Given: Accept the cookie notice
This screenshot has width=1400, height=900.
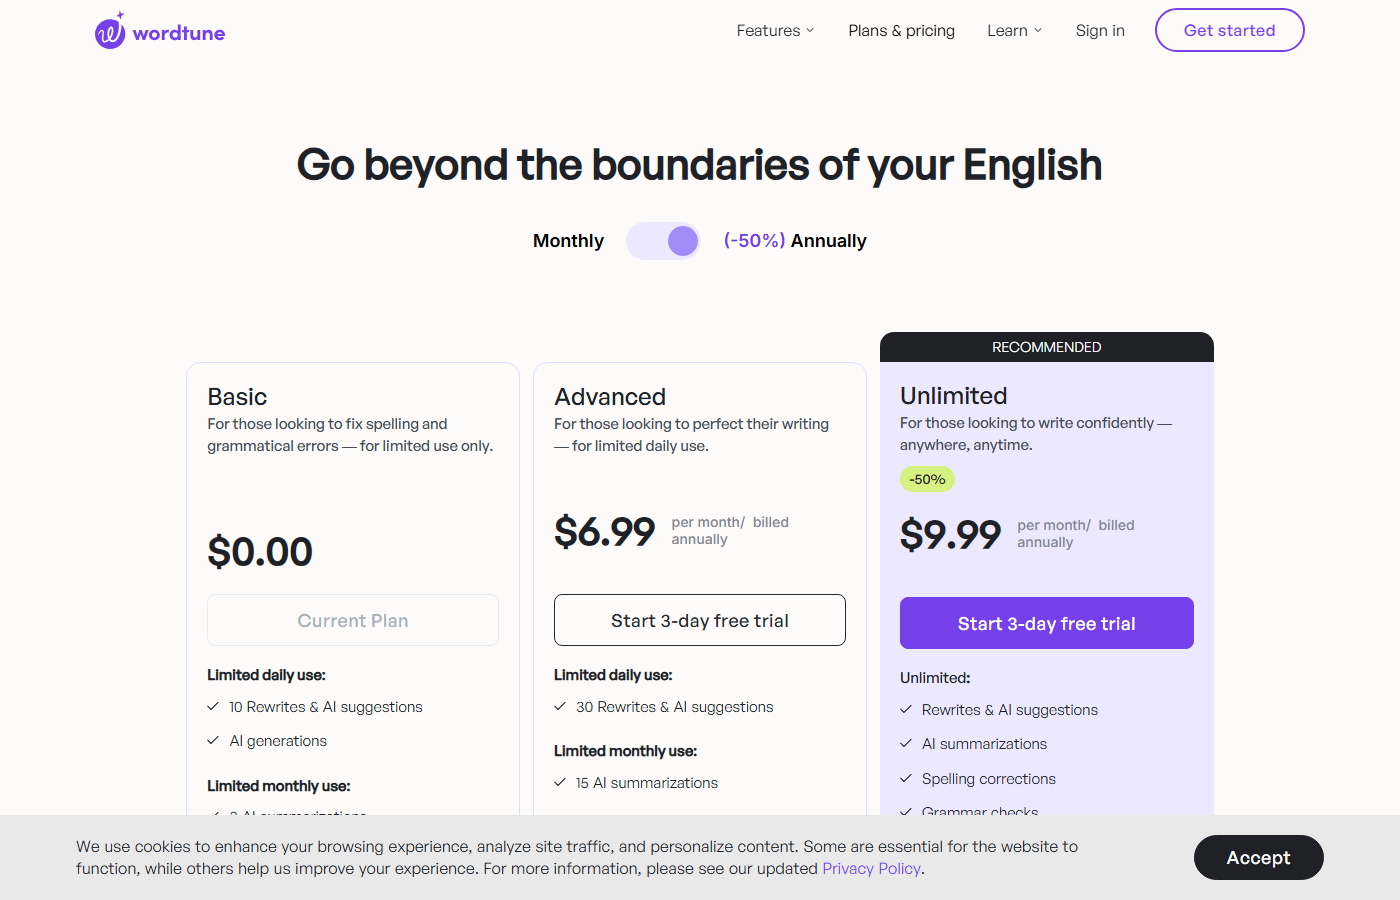Looking at the screenshot, I should tap(1258, 857).
